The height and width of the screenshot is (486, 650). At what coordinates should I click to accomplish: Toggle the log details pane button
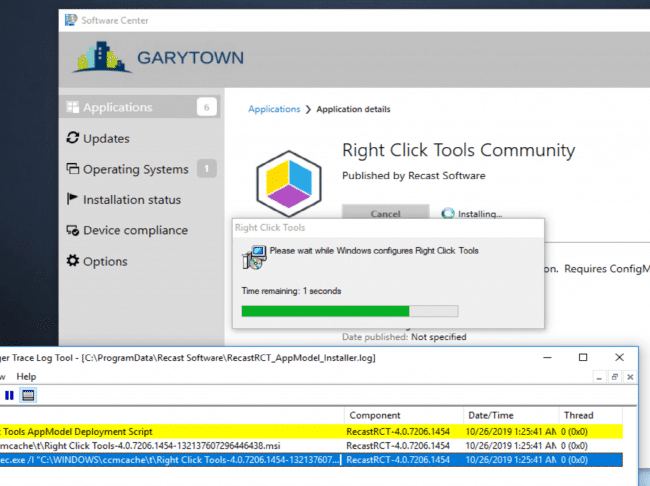(x=28, y=395)
